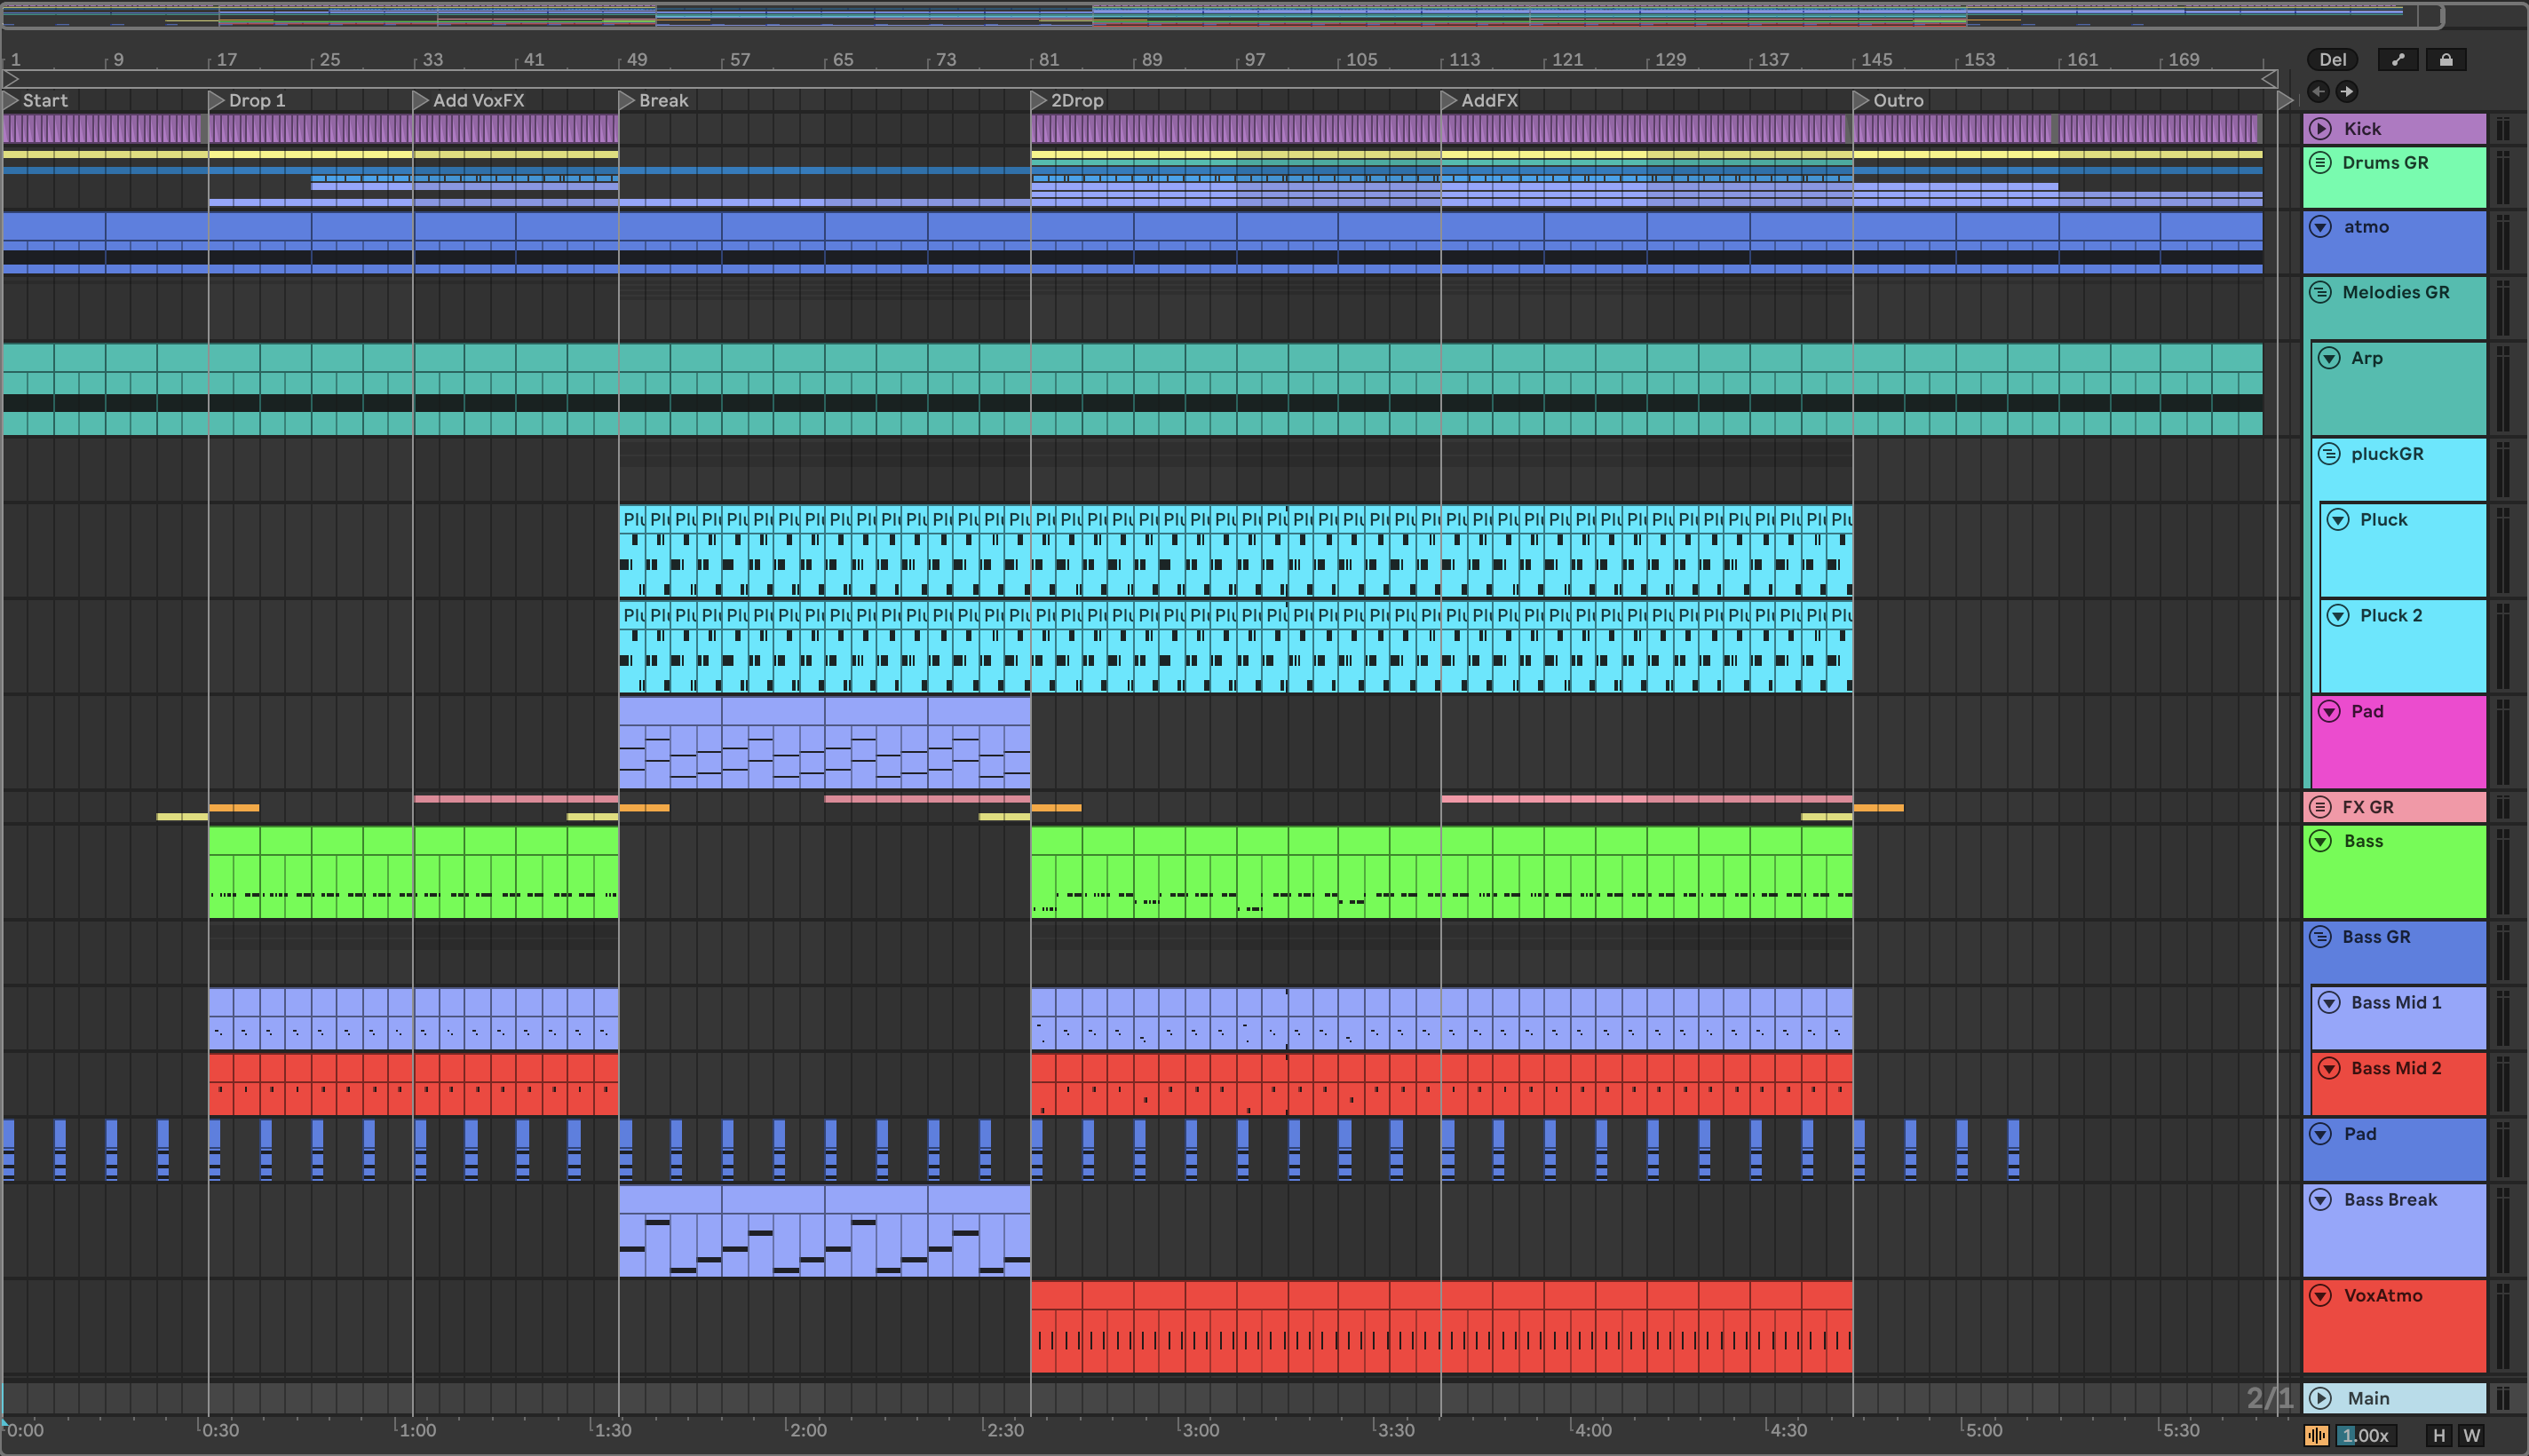
Task: Jump to next locator arrow
Action: [2346, 92]
